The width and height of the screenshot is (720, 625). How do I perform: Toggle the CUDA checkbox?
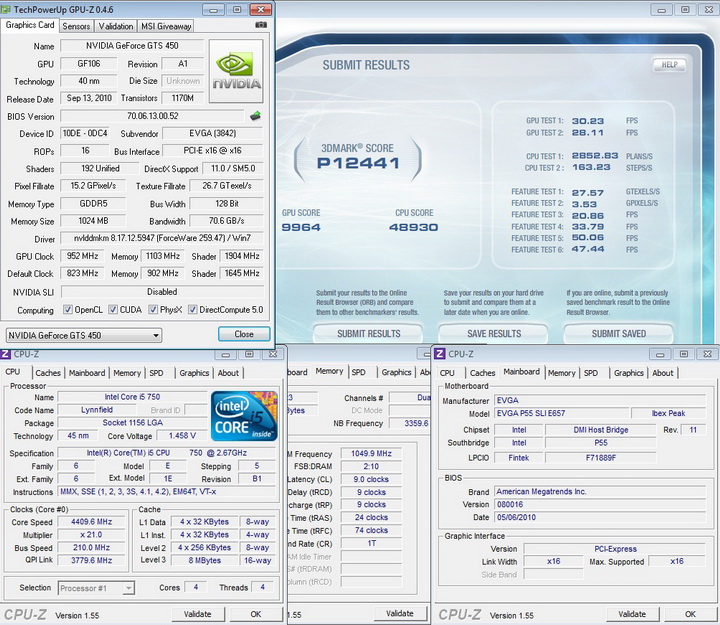pyautogui.click(x=113, y=310)
